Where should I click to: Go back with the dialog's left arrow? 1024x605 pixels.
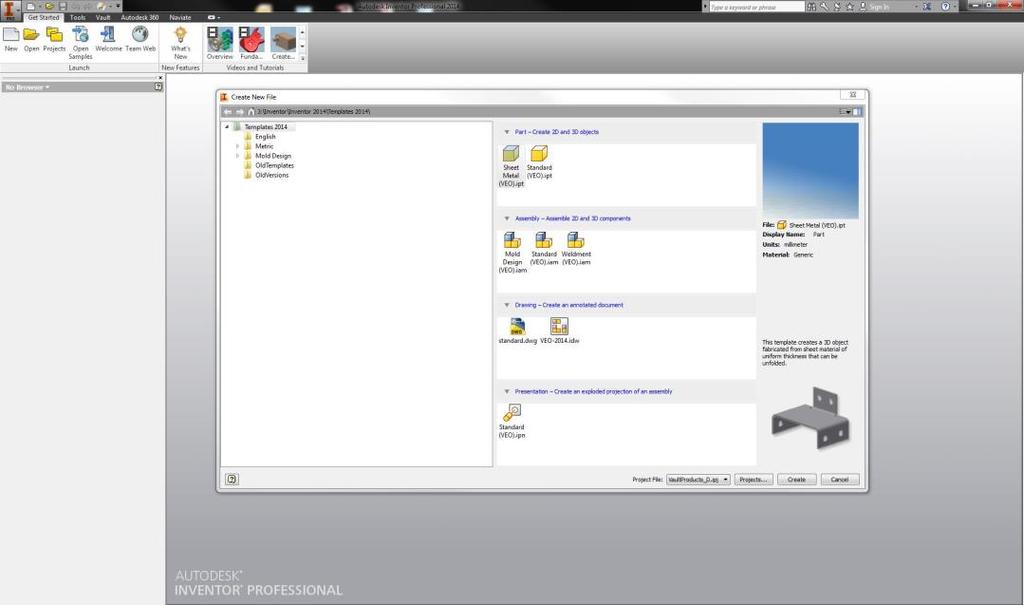[x=228, y=112]
